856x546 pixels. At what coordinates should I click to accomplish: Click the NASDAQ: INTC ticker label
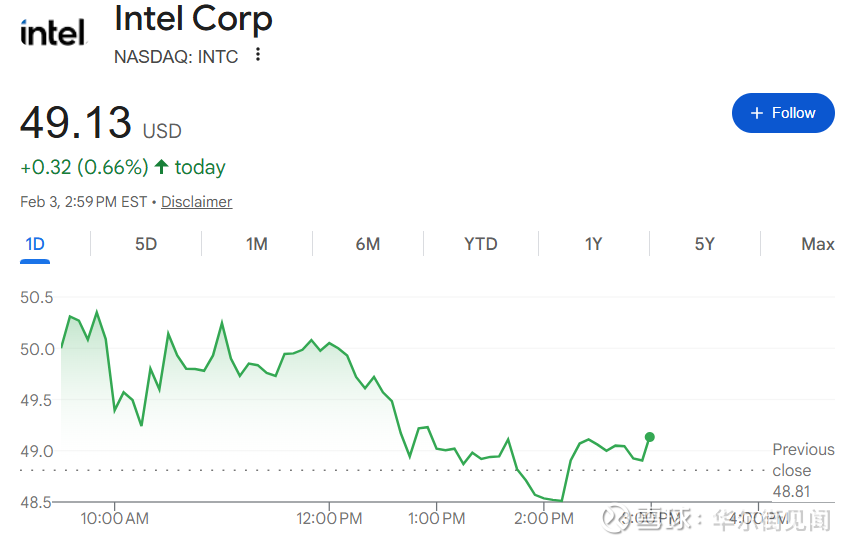pyautogui.click(x=176, y=56)
